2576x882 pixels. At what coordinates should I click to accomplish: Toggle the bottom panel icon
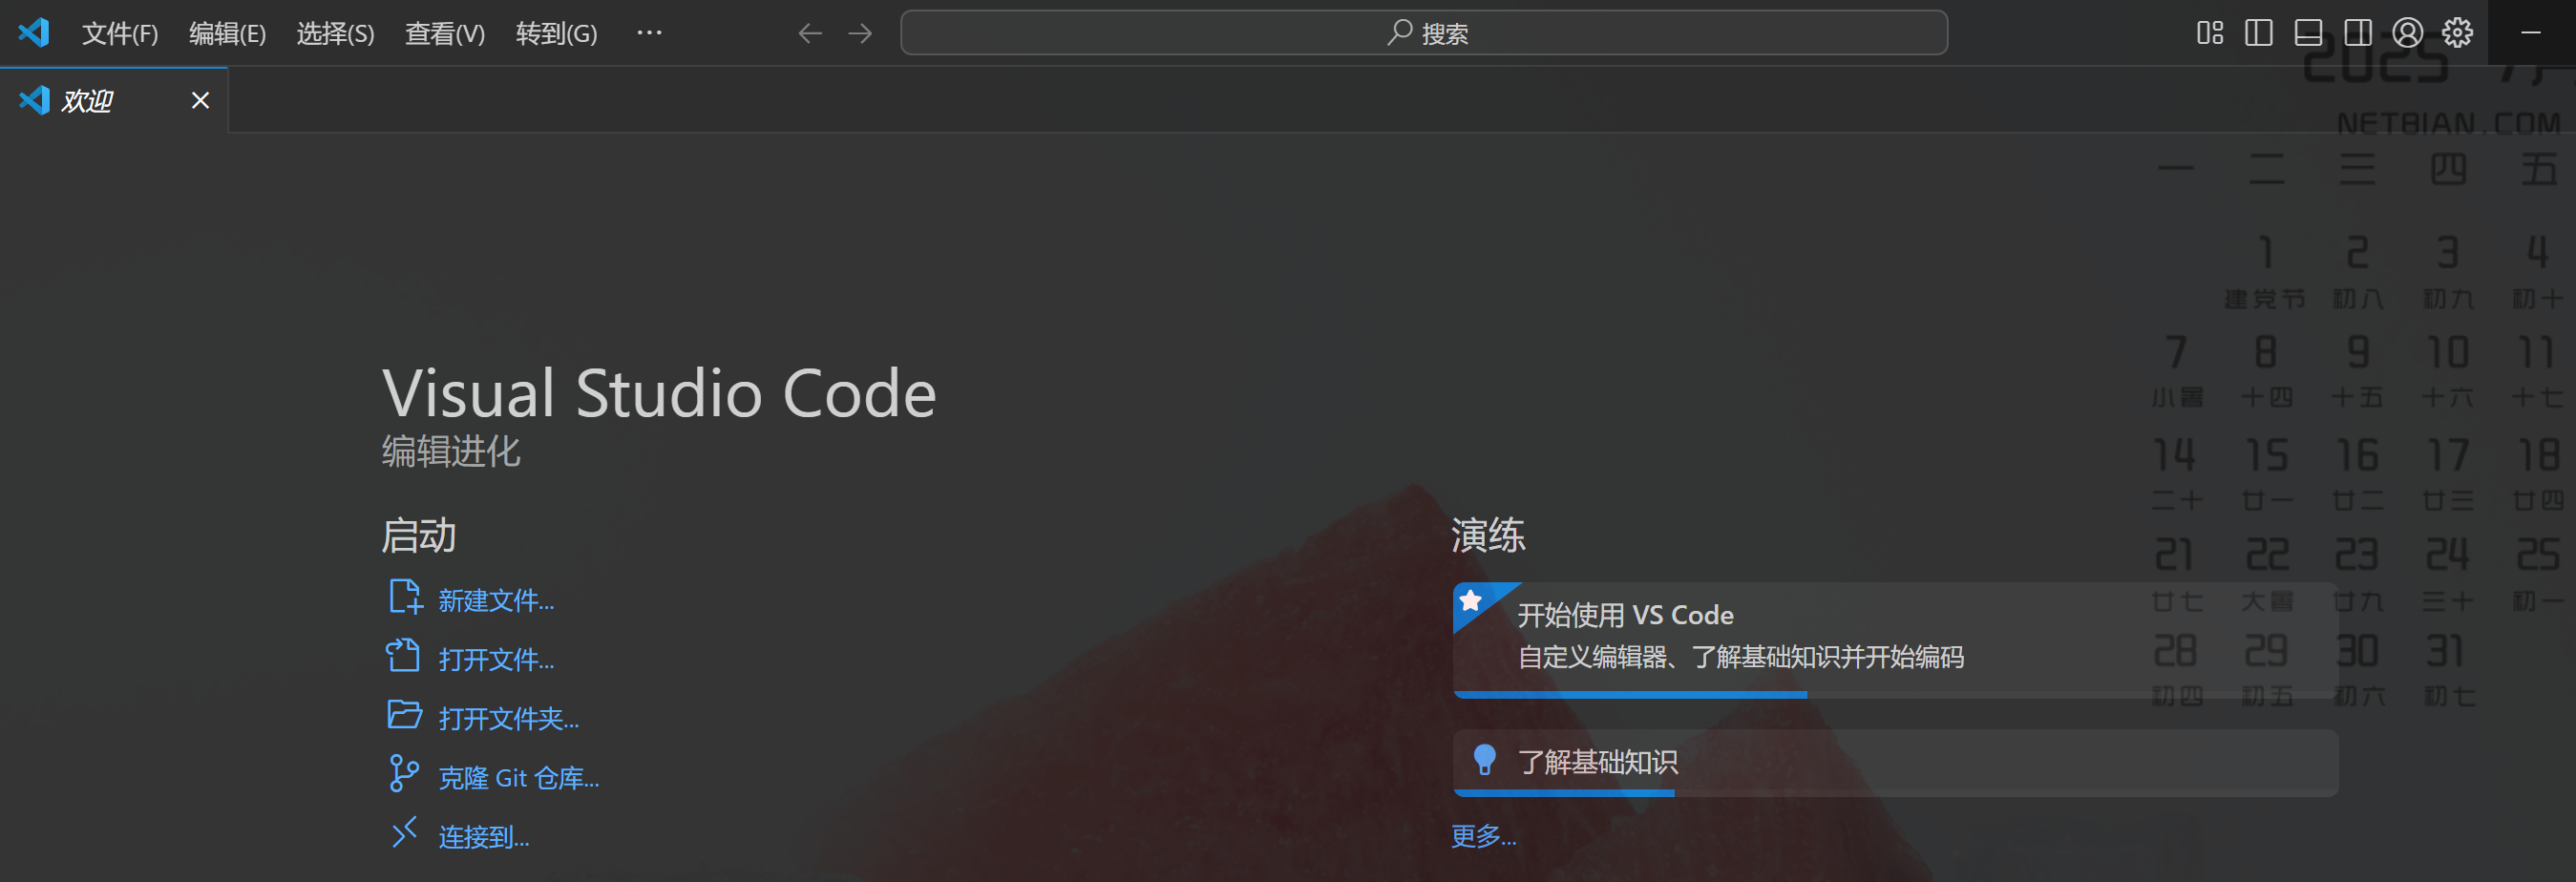(x=2308, y=33)
